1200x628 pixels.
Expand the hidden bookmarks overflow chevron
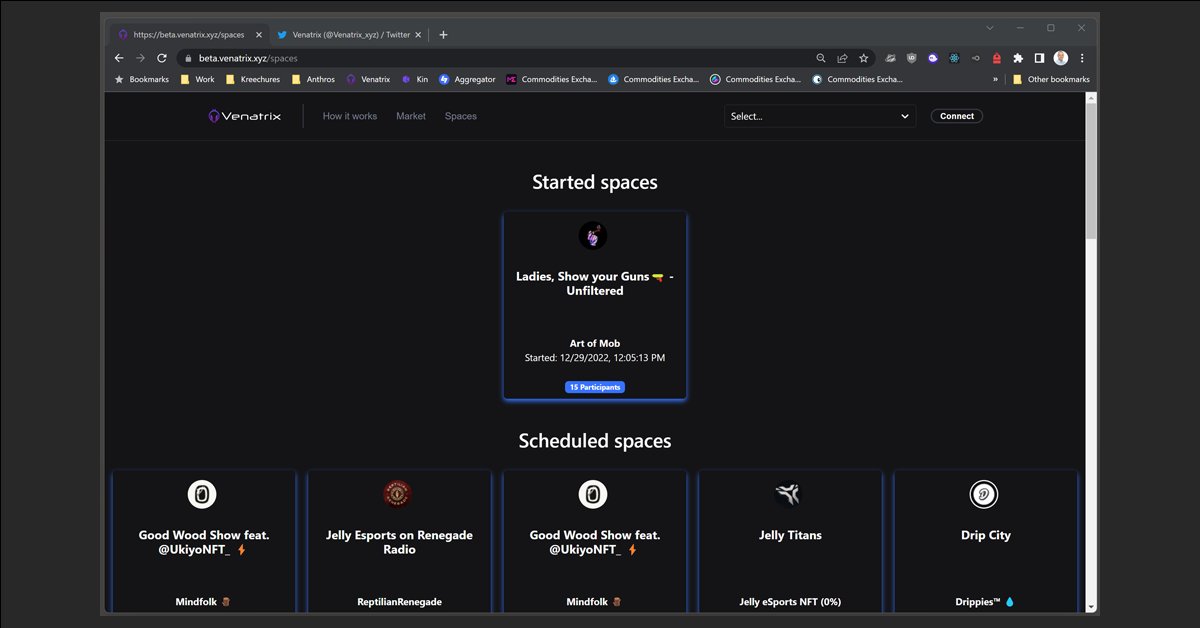pos(995,79)
